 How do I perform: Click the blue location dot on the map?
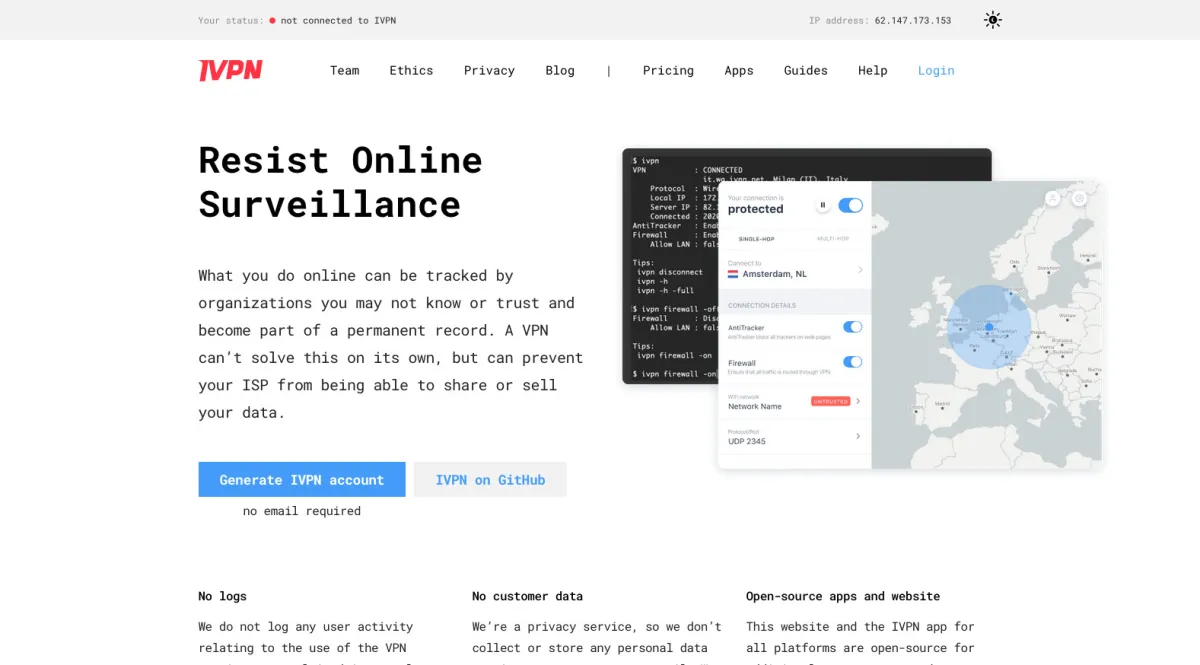pyautogui.click(x=989, y=327)
